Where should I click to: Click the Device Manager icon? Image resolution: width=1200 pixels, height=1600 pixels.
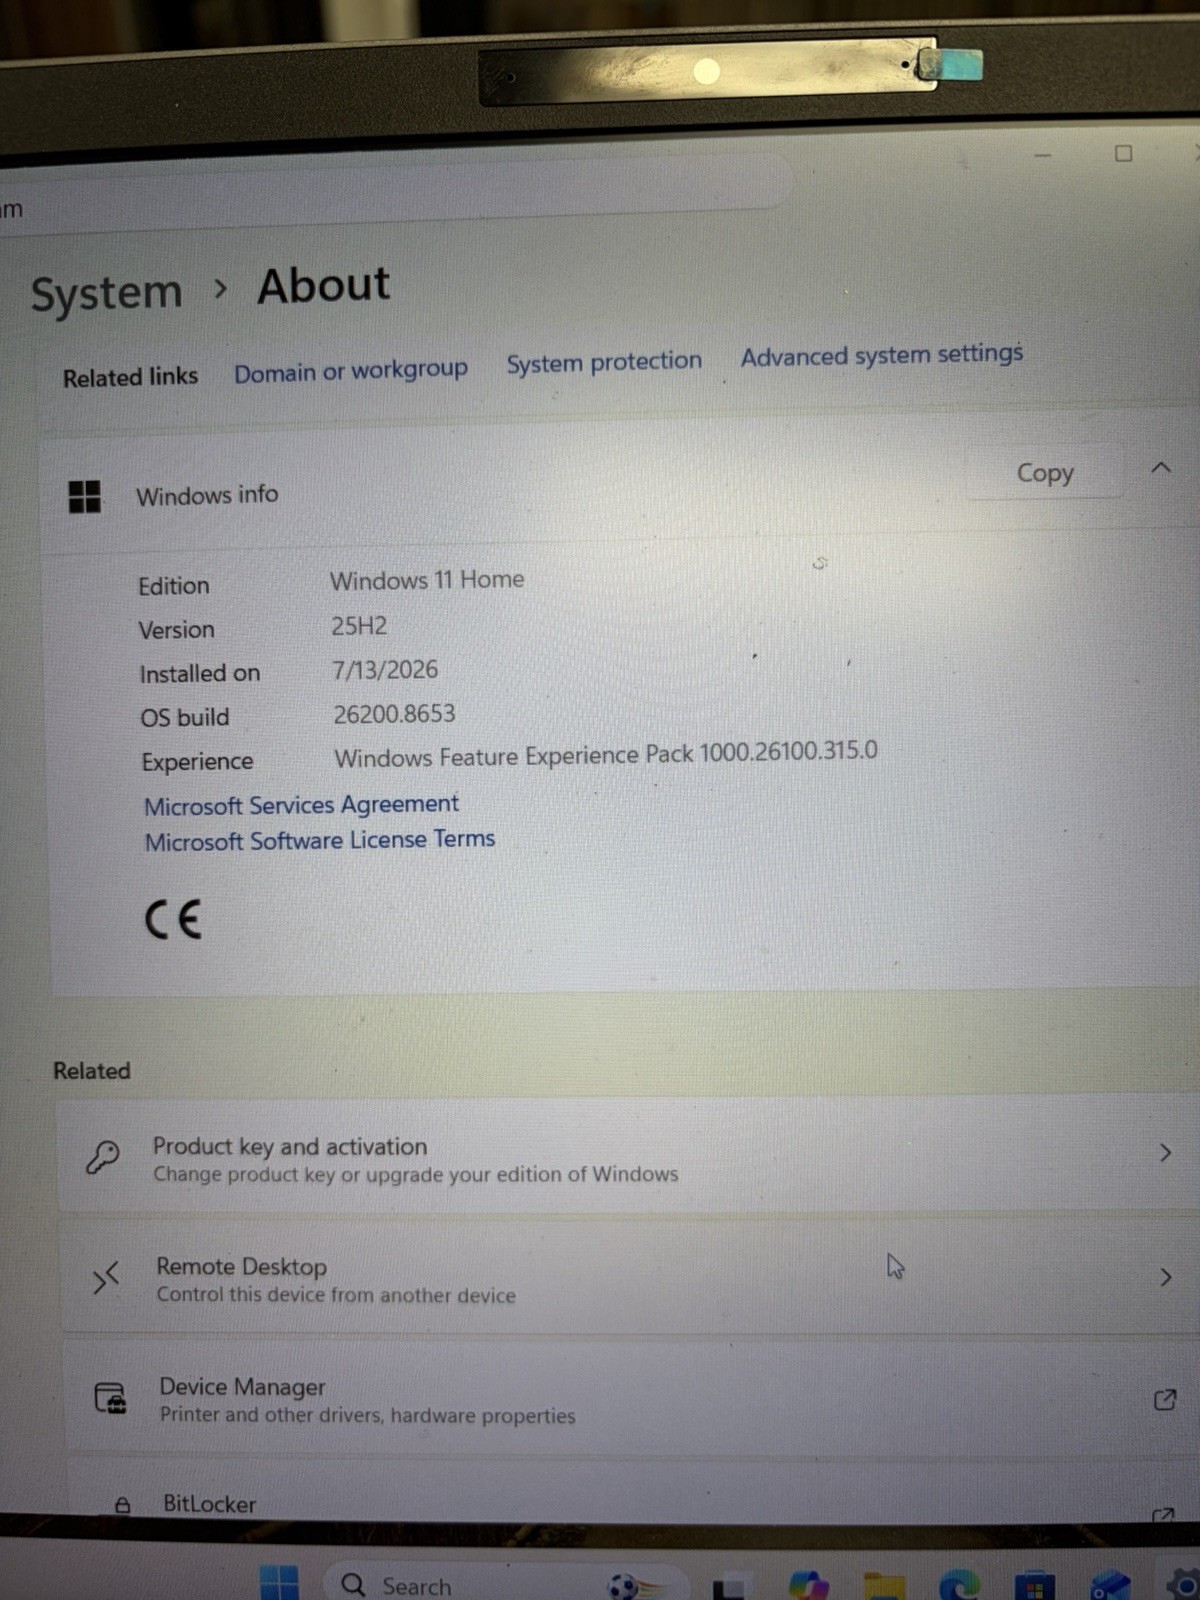pyautogui.click(x=110, y=1397)
